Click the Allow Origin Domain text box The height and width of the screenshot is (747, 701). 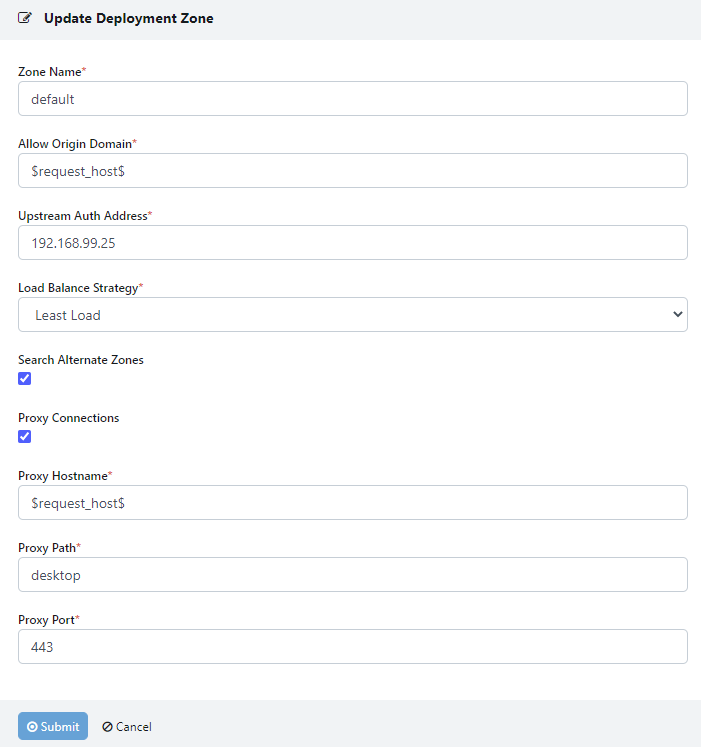point(352,171)
